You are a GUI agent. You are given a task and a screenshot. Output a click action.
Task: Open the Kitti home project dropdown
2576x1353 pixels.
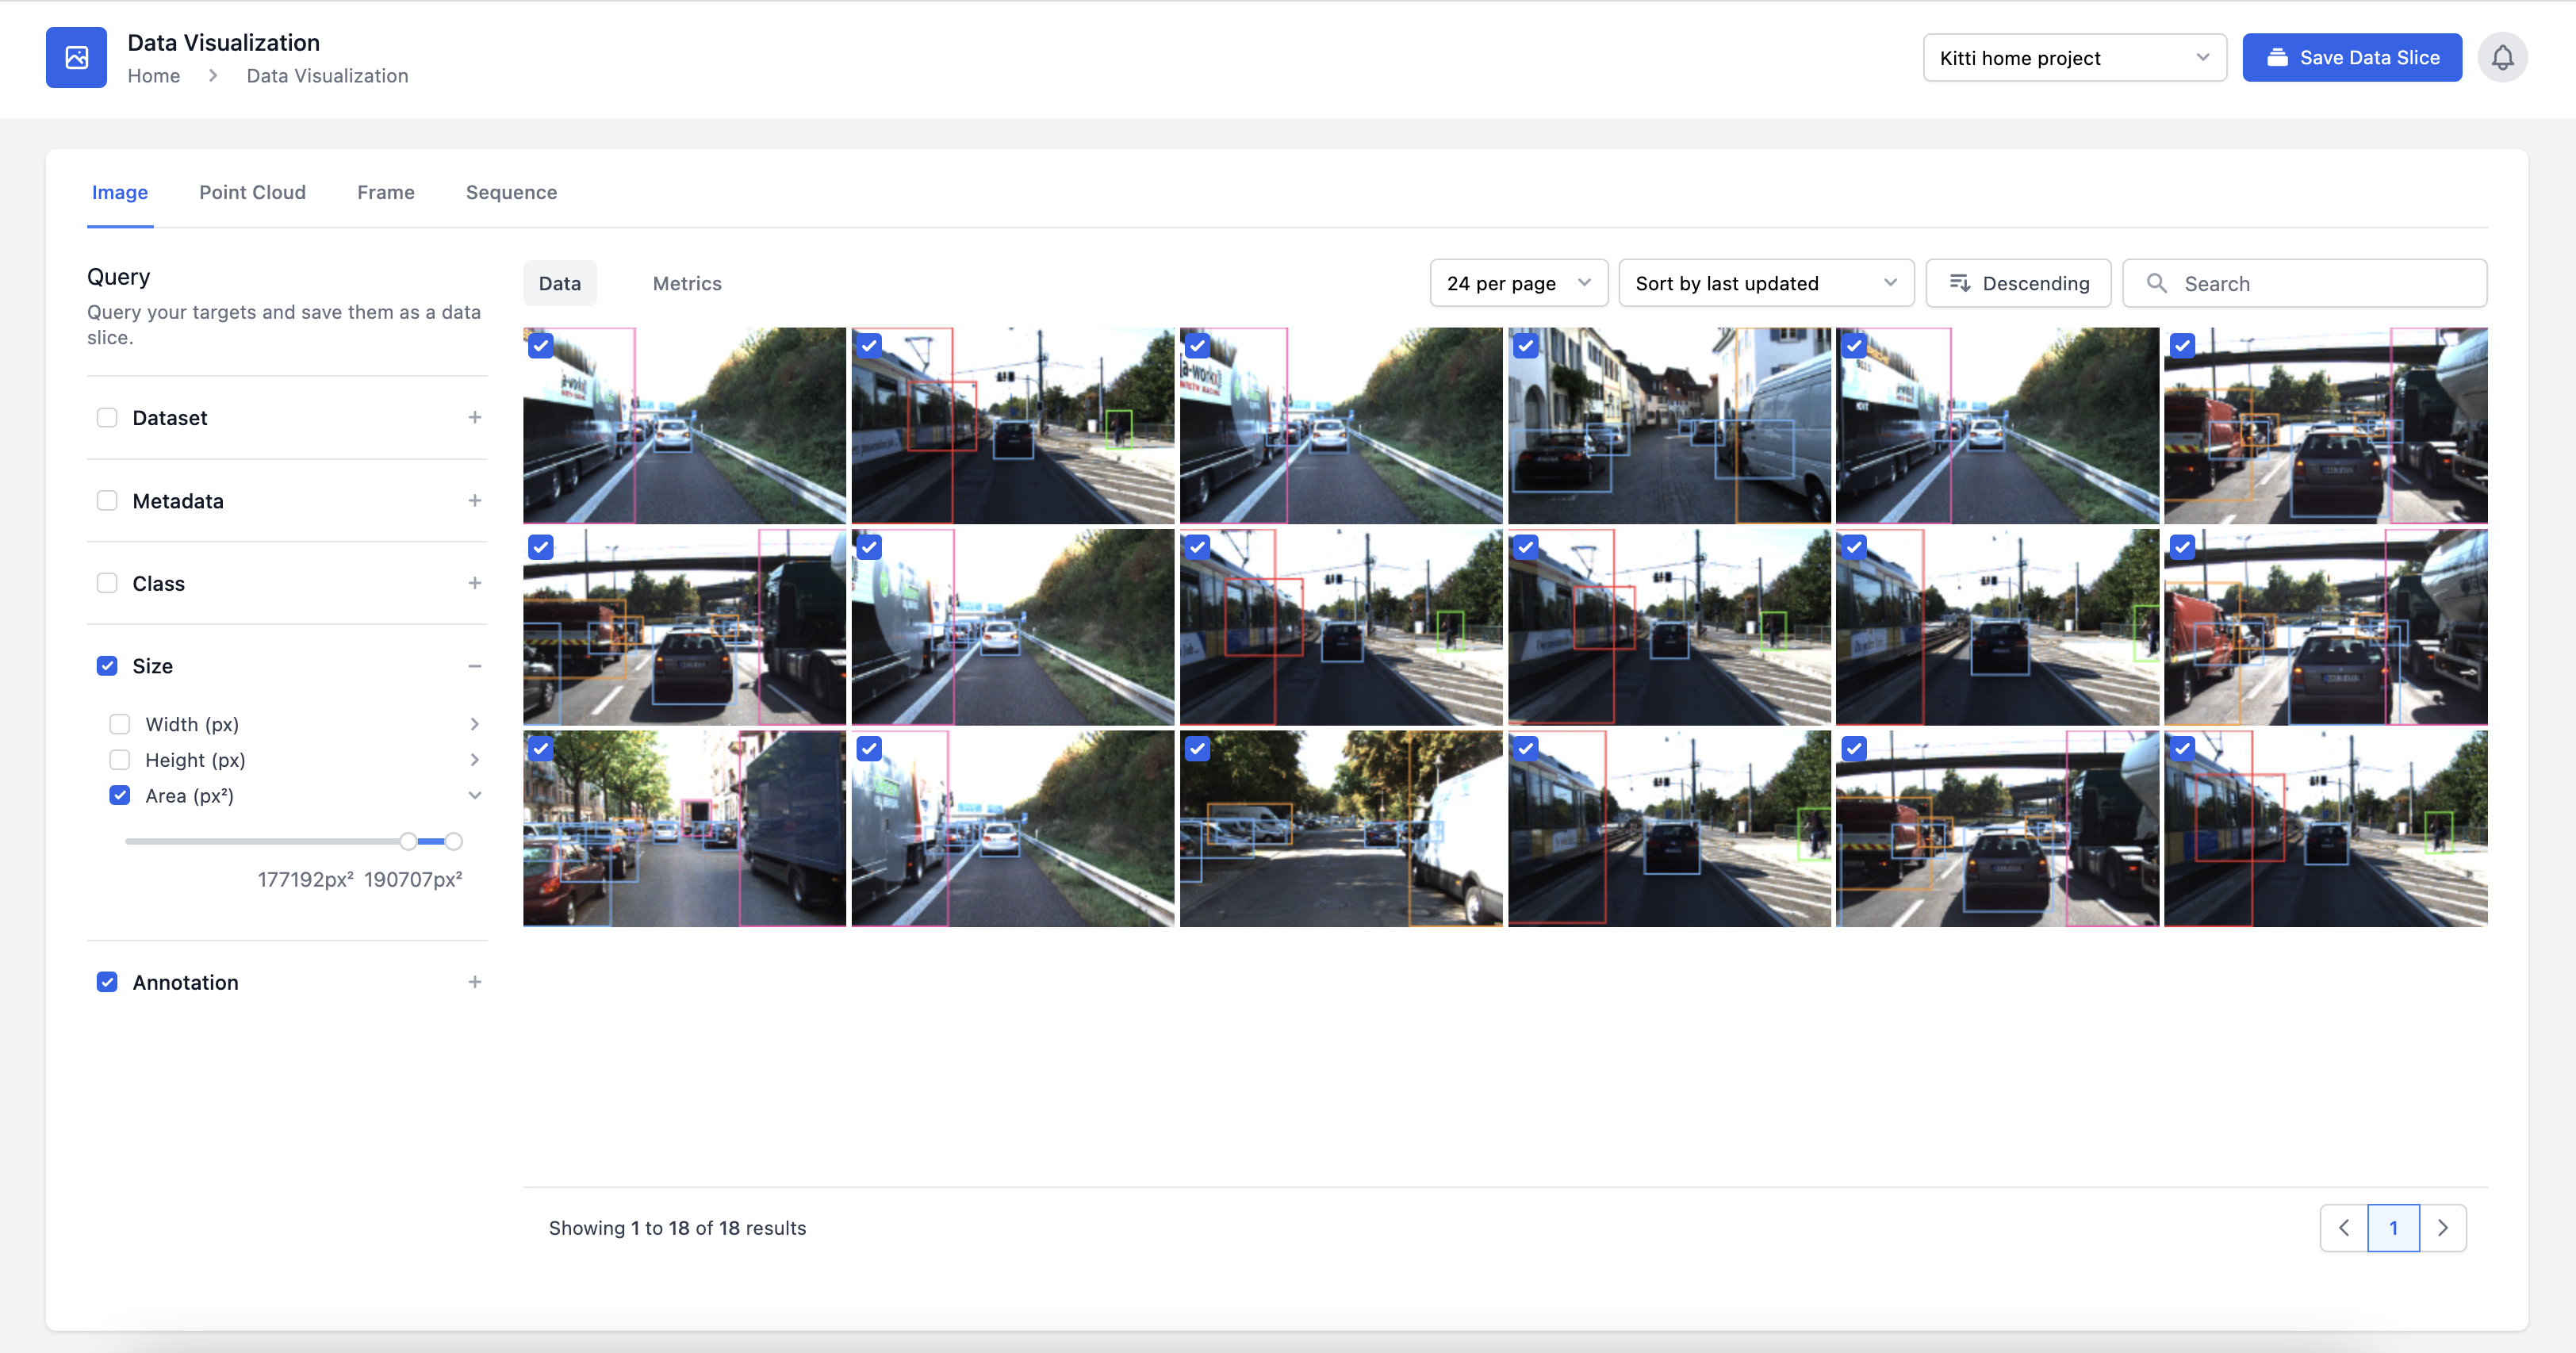pos(2073,58)
